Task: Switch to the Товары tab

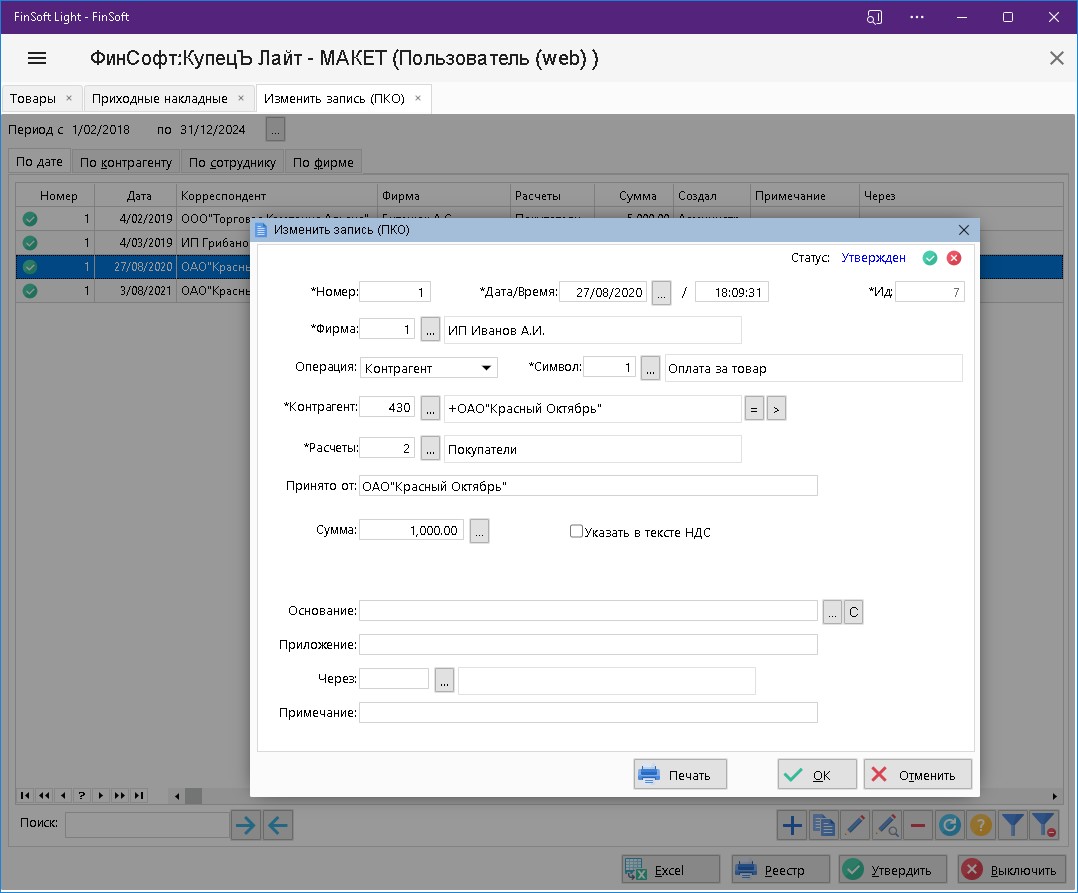Action: click(x=33, y=98)
